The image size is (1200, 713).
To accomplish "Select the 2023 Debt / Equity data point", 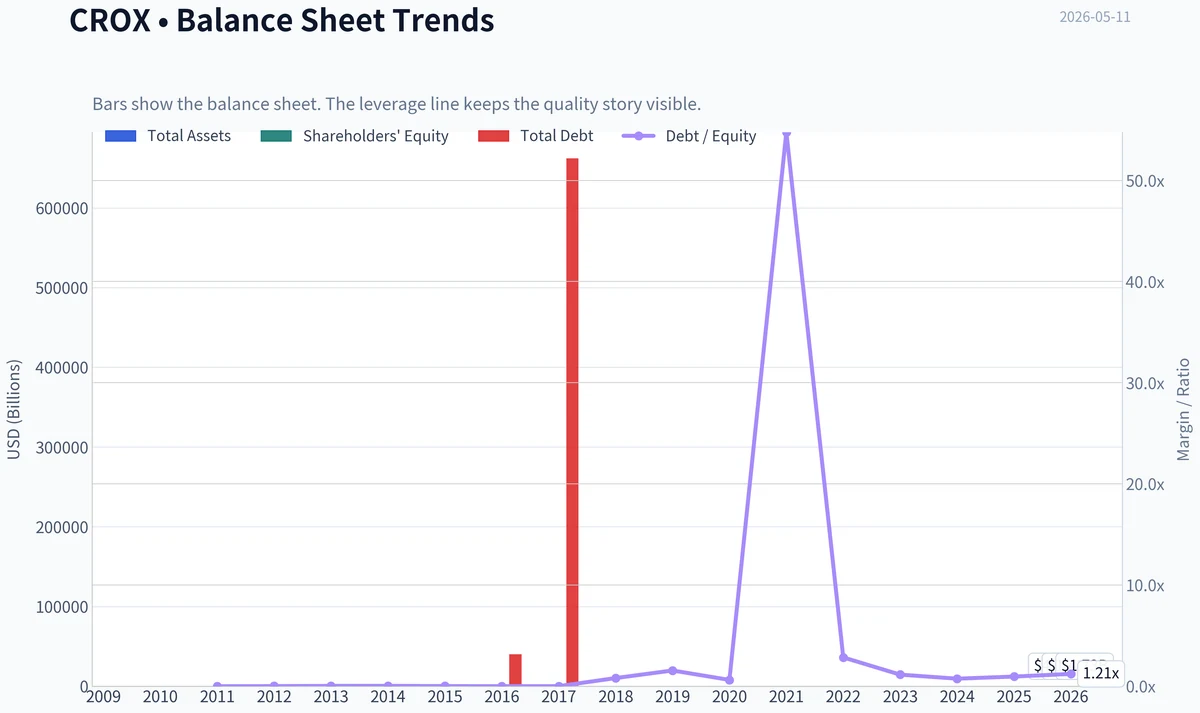I will (900, 675).
